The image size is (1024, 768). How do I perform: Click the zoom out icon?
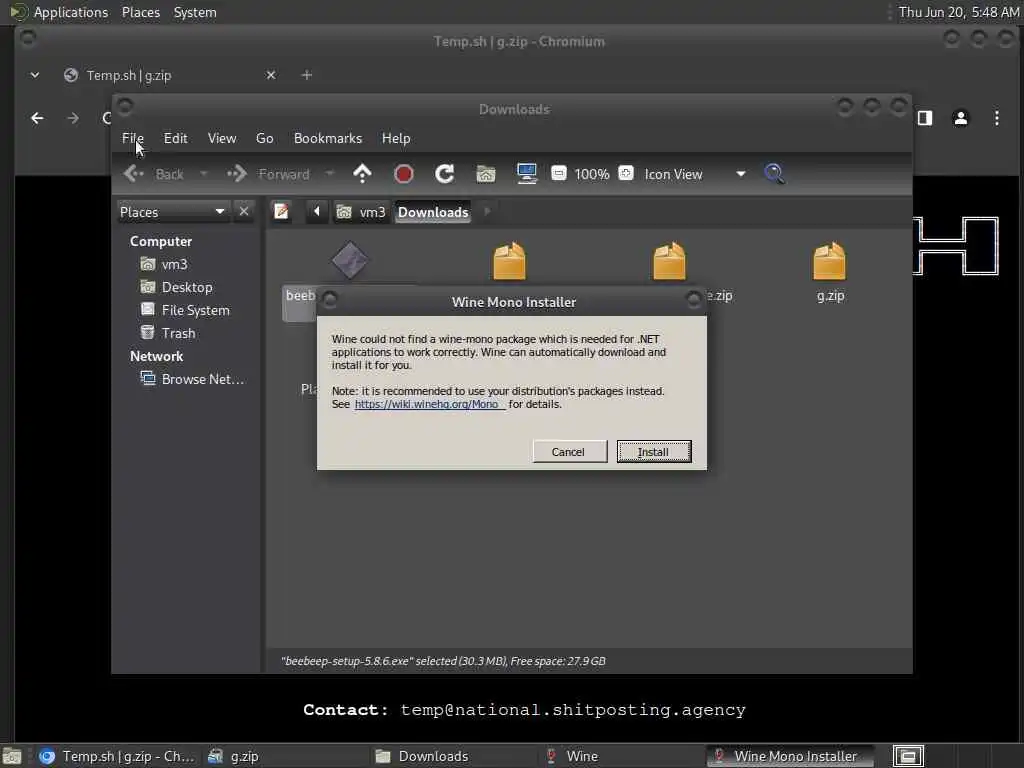(559, 173)
